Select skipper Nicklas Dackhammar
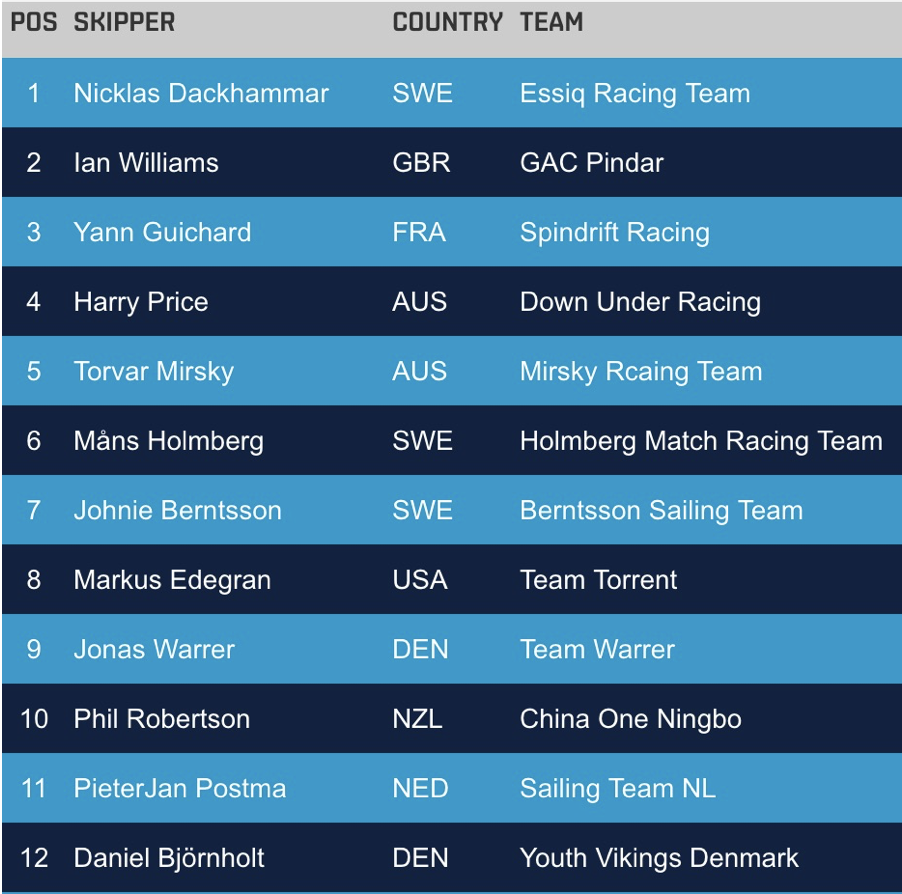This screenshot has height=894, width=902. pyautogui.click(x=201, y=94)
